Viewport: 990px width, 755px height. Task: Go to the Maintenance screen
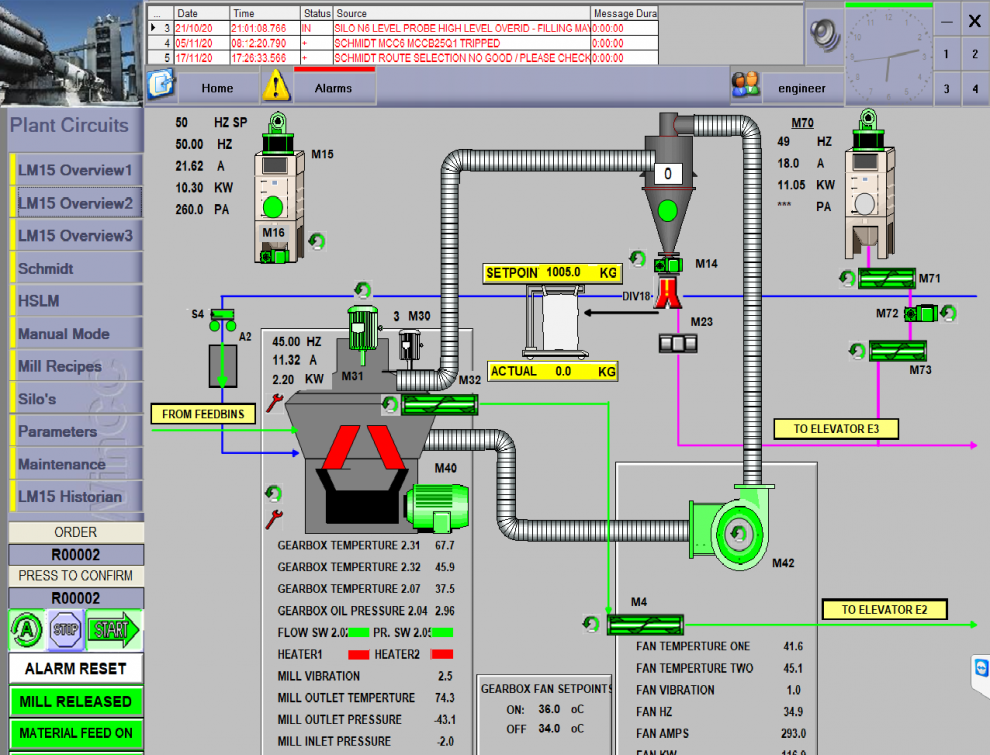point(62,464)
